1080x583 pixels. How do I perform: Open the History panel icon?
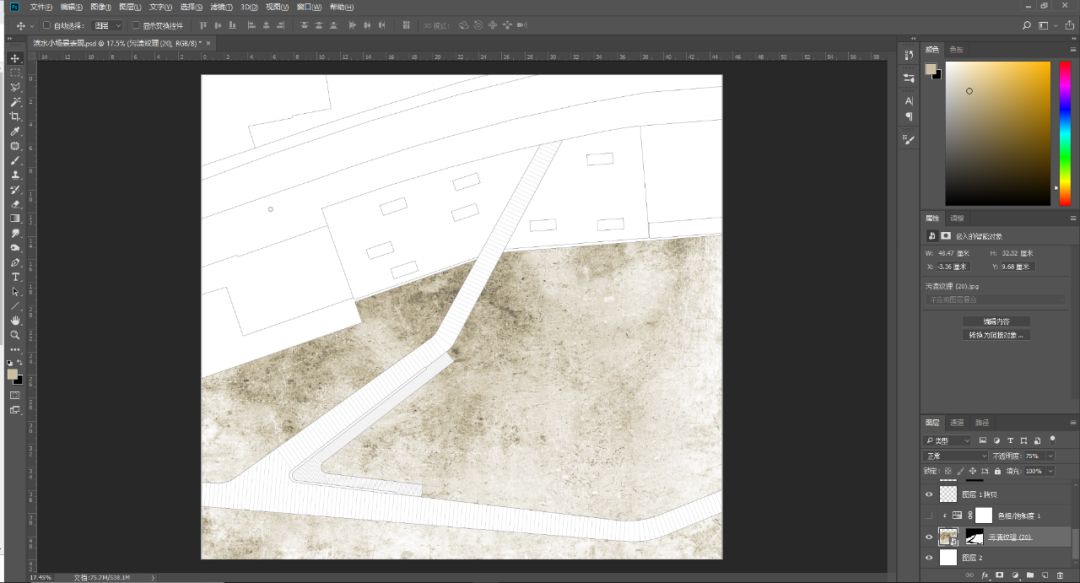tap(909, 55)
